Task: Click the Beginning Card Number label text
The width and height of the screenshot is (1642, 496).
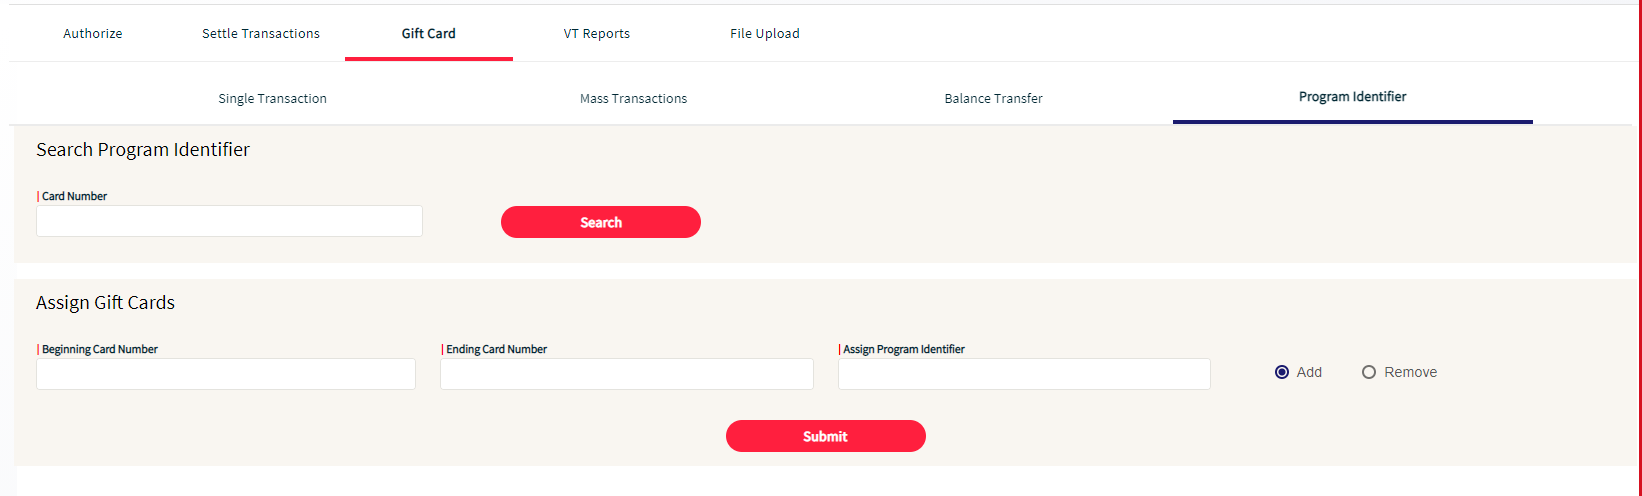Action: point(100,349)
